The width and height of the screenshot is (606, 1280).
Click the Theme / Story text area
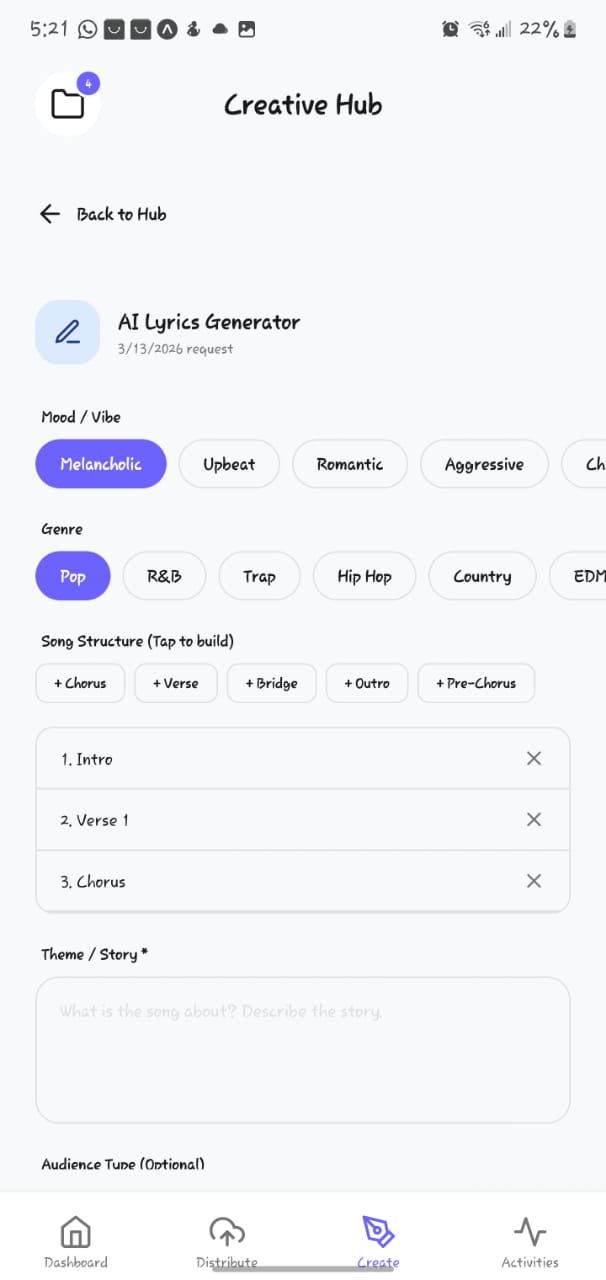(302, 1048)
